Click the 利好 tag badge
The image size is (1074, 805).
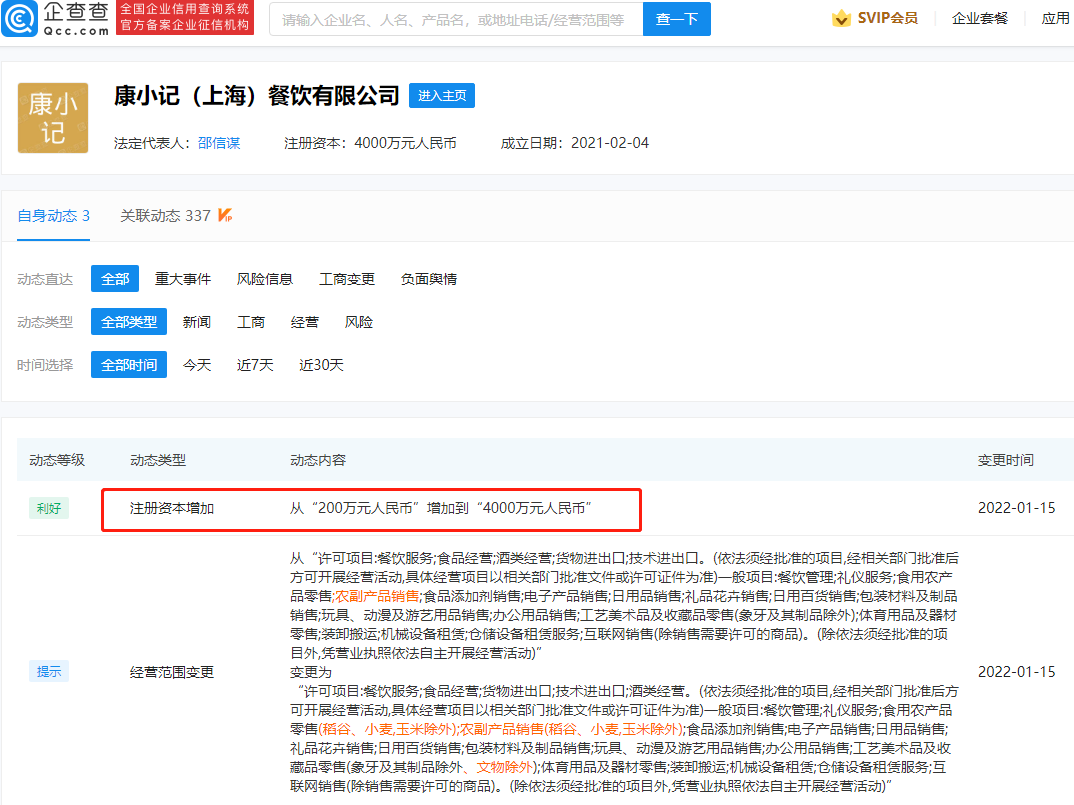48,508
